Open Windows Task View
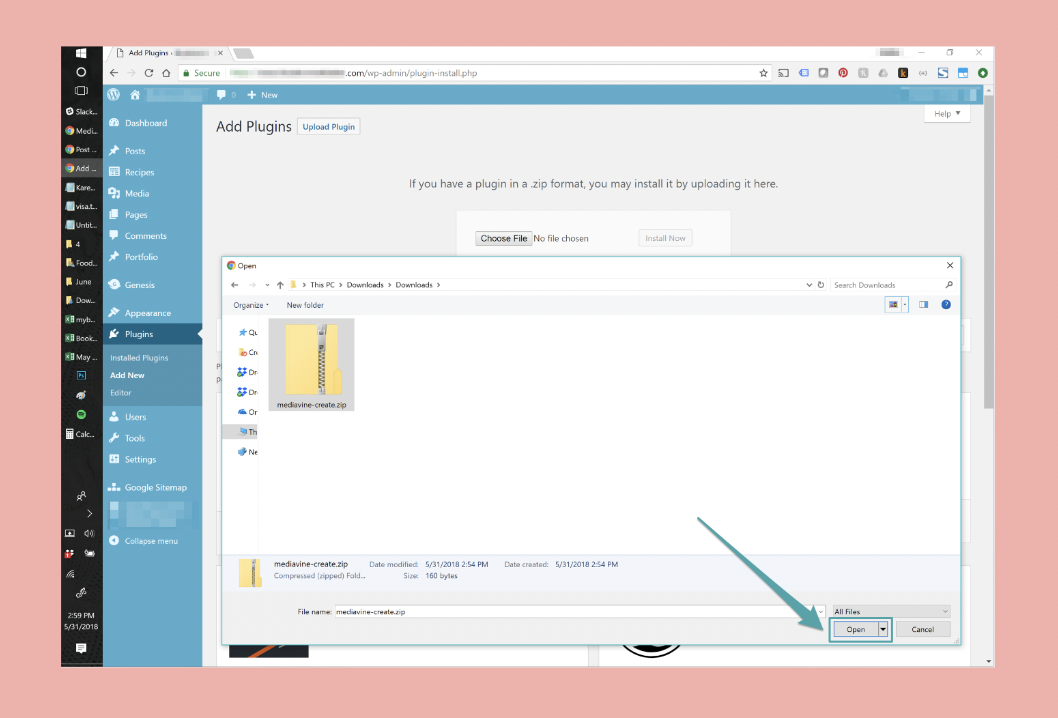 [x=81, y=90]
